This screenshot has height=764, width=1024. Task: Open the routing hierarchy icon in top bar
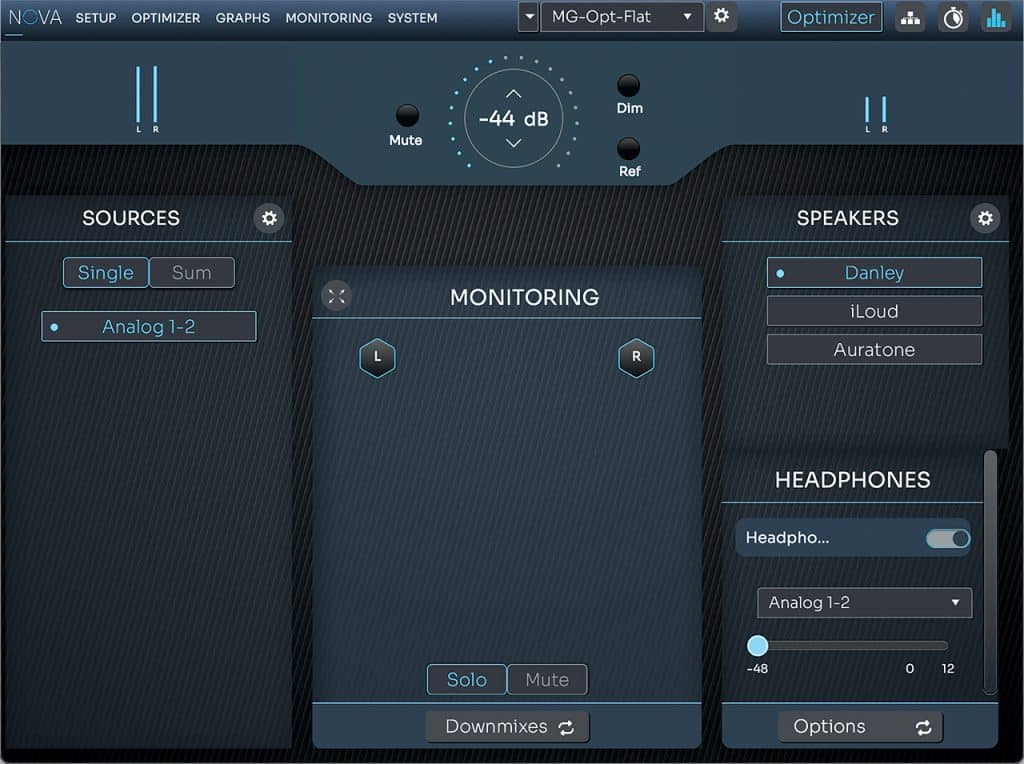click(x=910, y=18)
